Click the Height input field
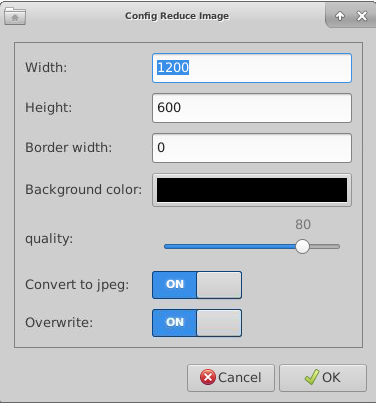 click(x=252, y=108)
